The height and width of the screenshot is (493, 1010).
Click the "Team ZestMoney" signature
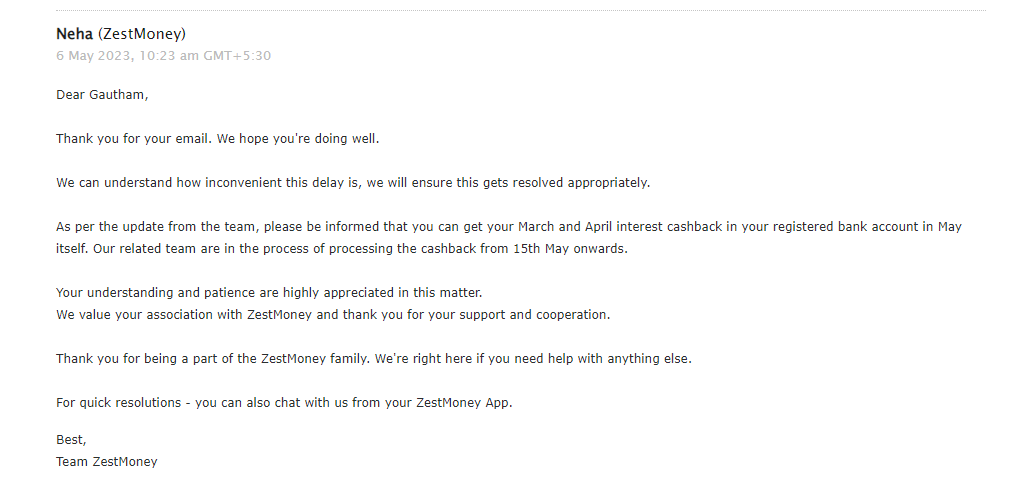107,462
